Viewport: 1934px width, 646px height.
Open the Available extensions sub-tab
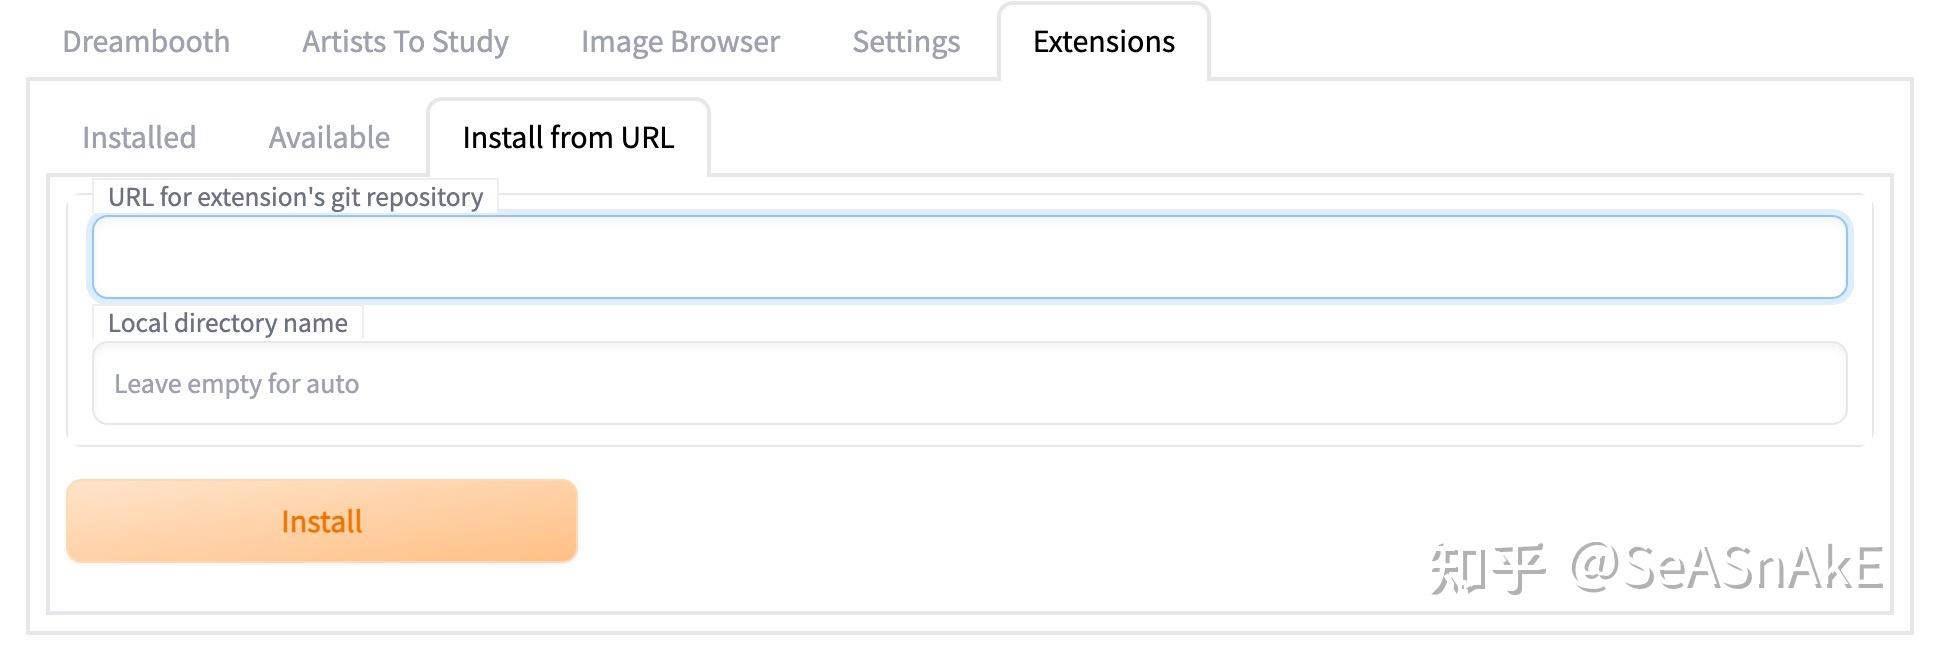329,138
